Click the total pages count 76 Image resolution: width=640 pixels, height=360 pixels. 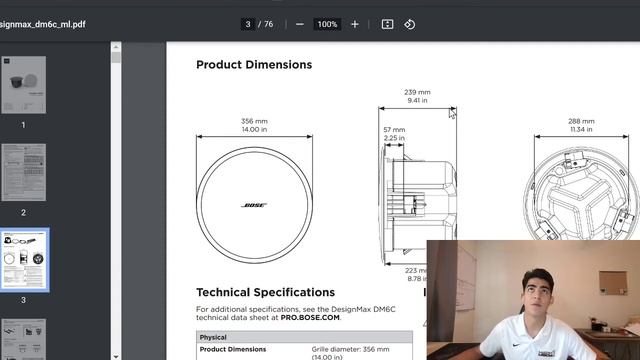[268, 24]
